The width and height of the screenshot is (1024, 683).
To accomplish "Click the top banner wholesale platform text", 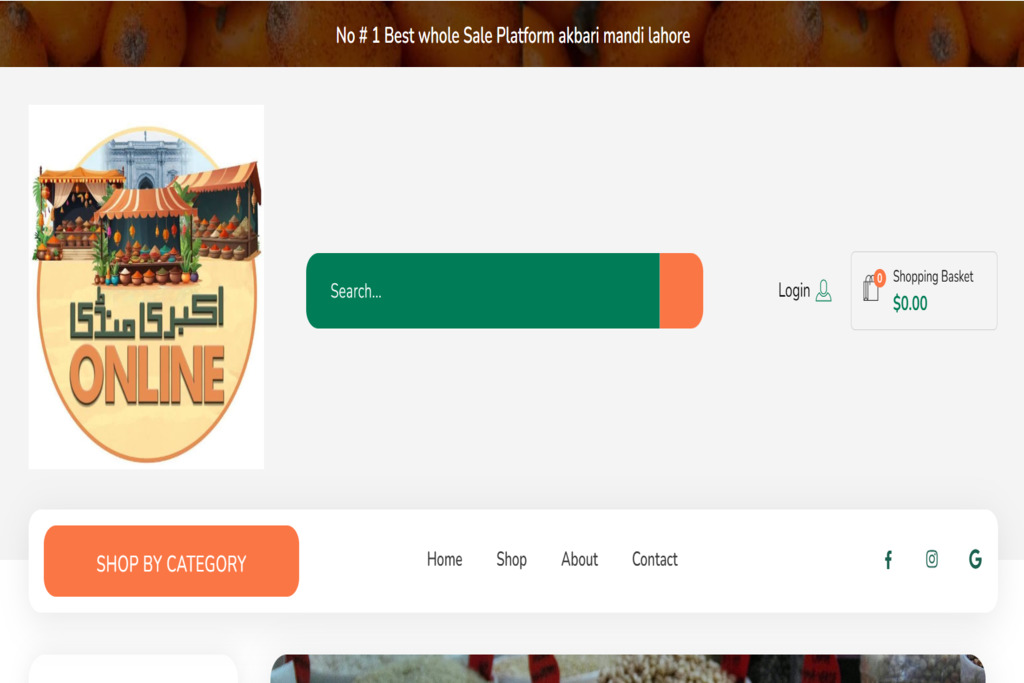I will tap(513, 35).
